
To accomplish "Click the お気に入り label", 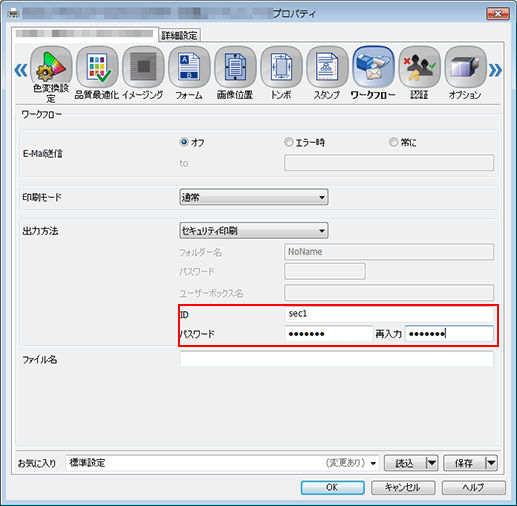I will tap(37, 463).
